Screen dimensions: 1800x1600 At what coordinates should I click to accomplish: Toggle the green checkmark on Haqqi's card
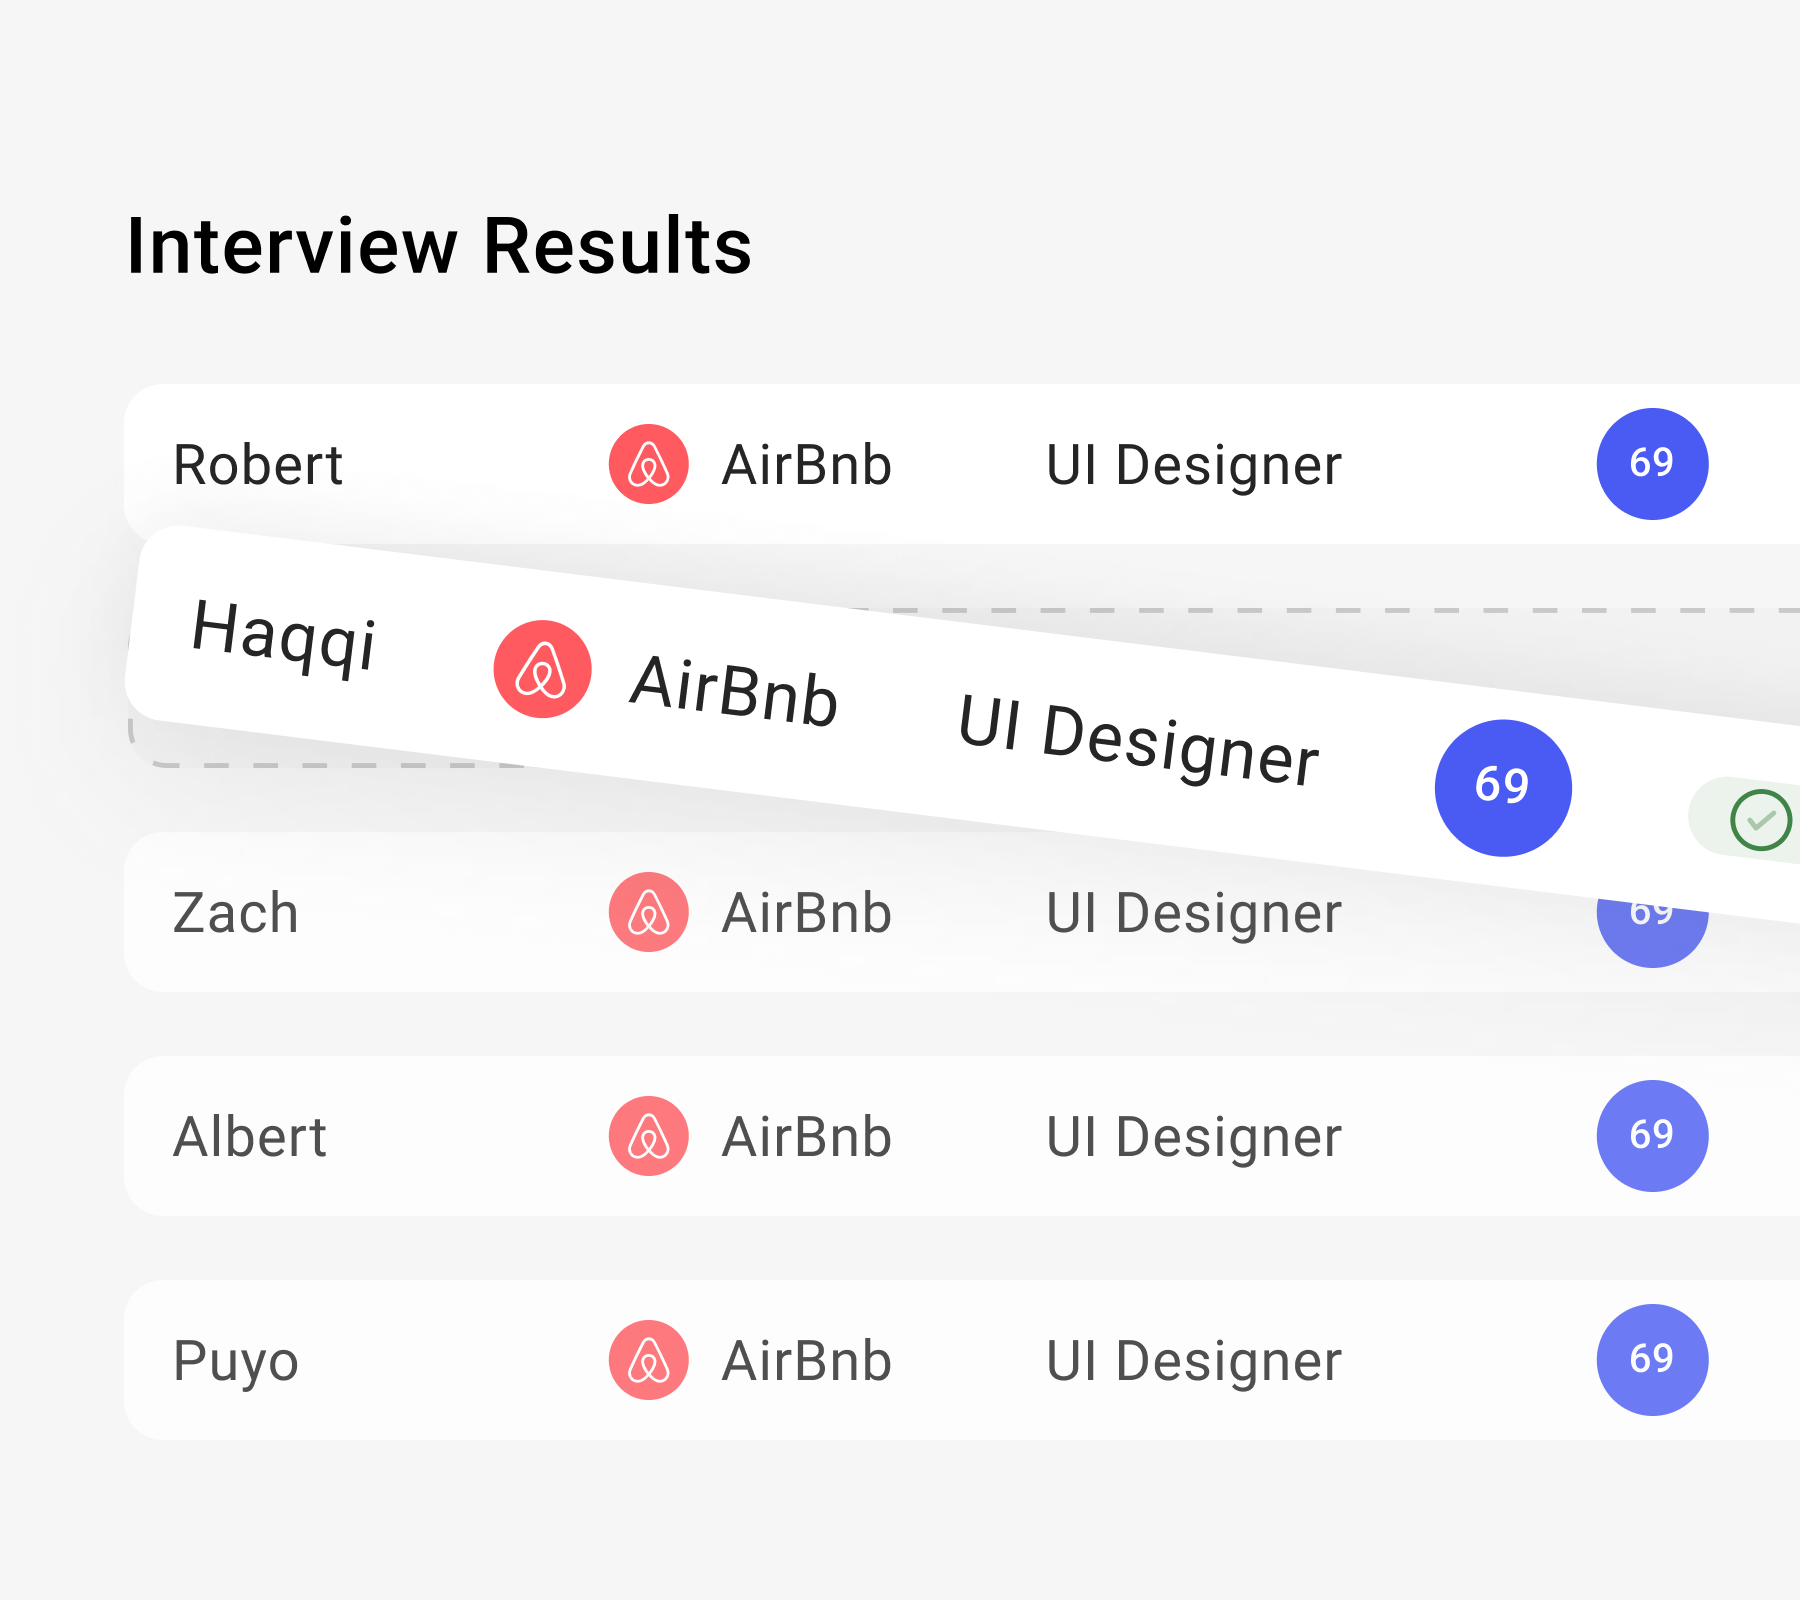tap(1760, 820)
